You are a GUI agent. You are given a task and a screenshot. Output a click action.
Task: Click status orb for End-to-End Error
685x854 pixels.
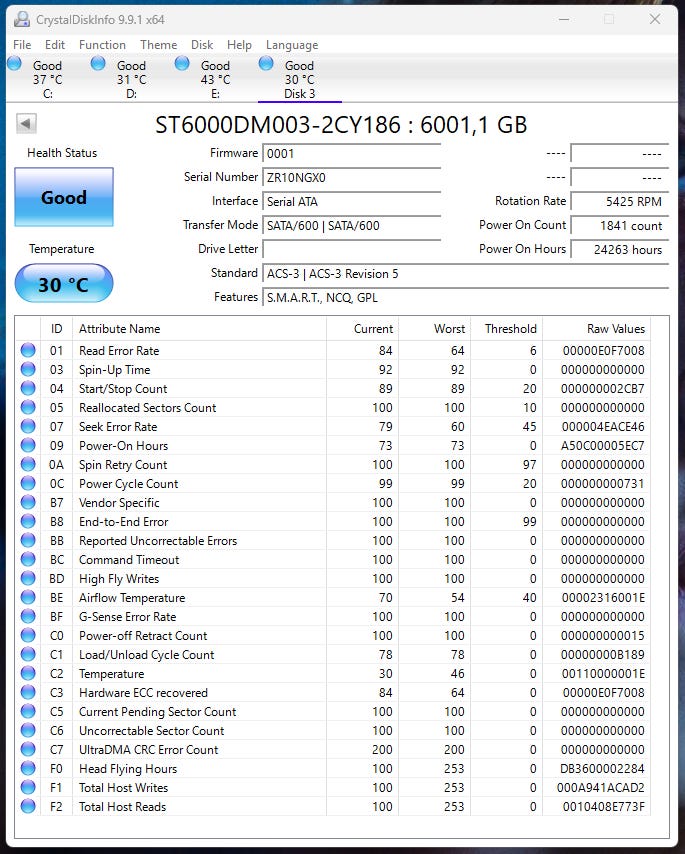click(28, 521)
